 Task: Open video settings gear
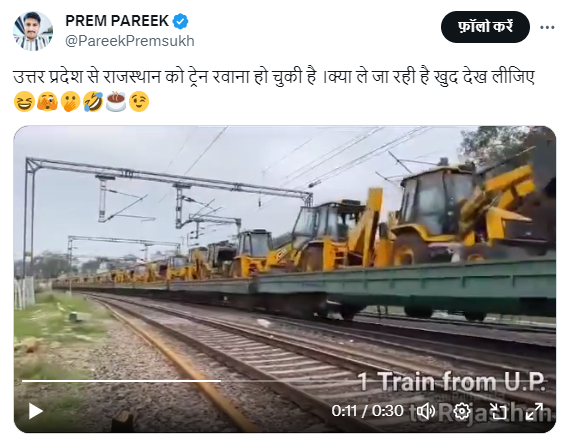coord(462,411)
